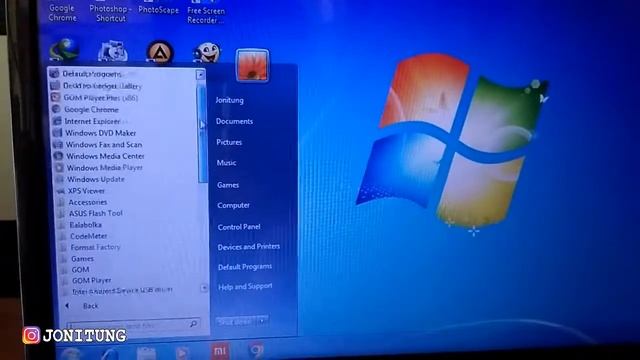Open Internet Explorer from the programs list
This screenshot has width=640, height=360.
[x=92, y=121]
